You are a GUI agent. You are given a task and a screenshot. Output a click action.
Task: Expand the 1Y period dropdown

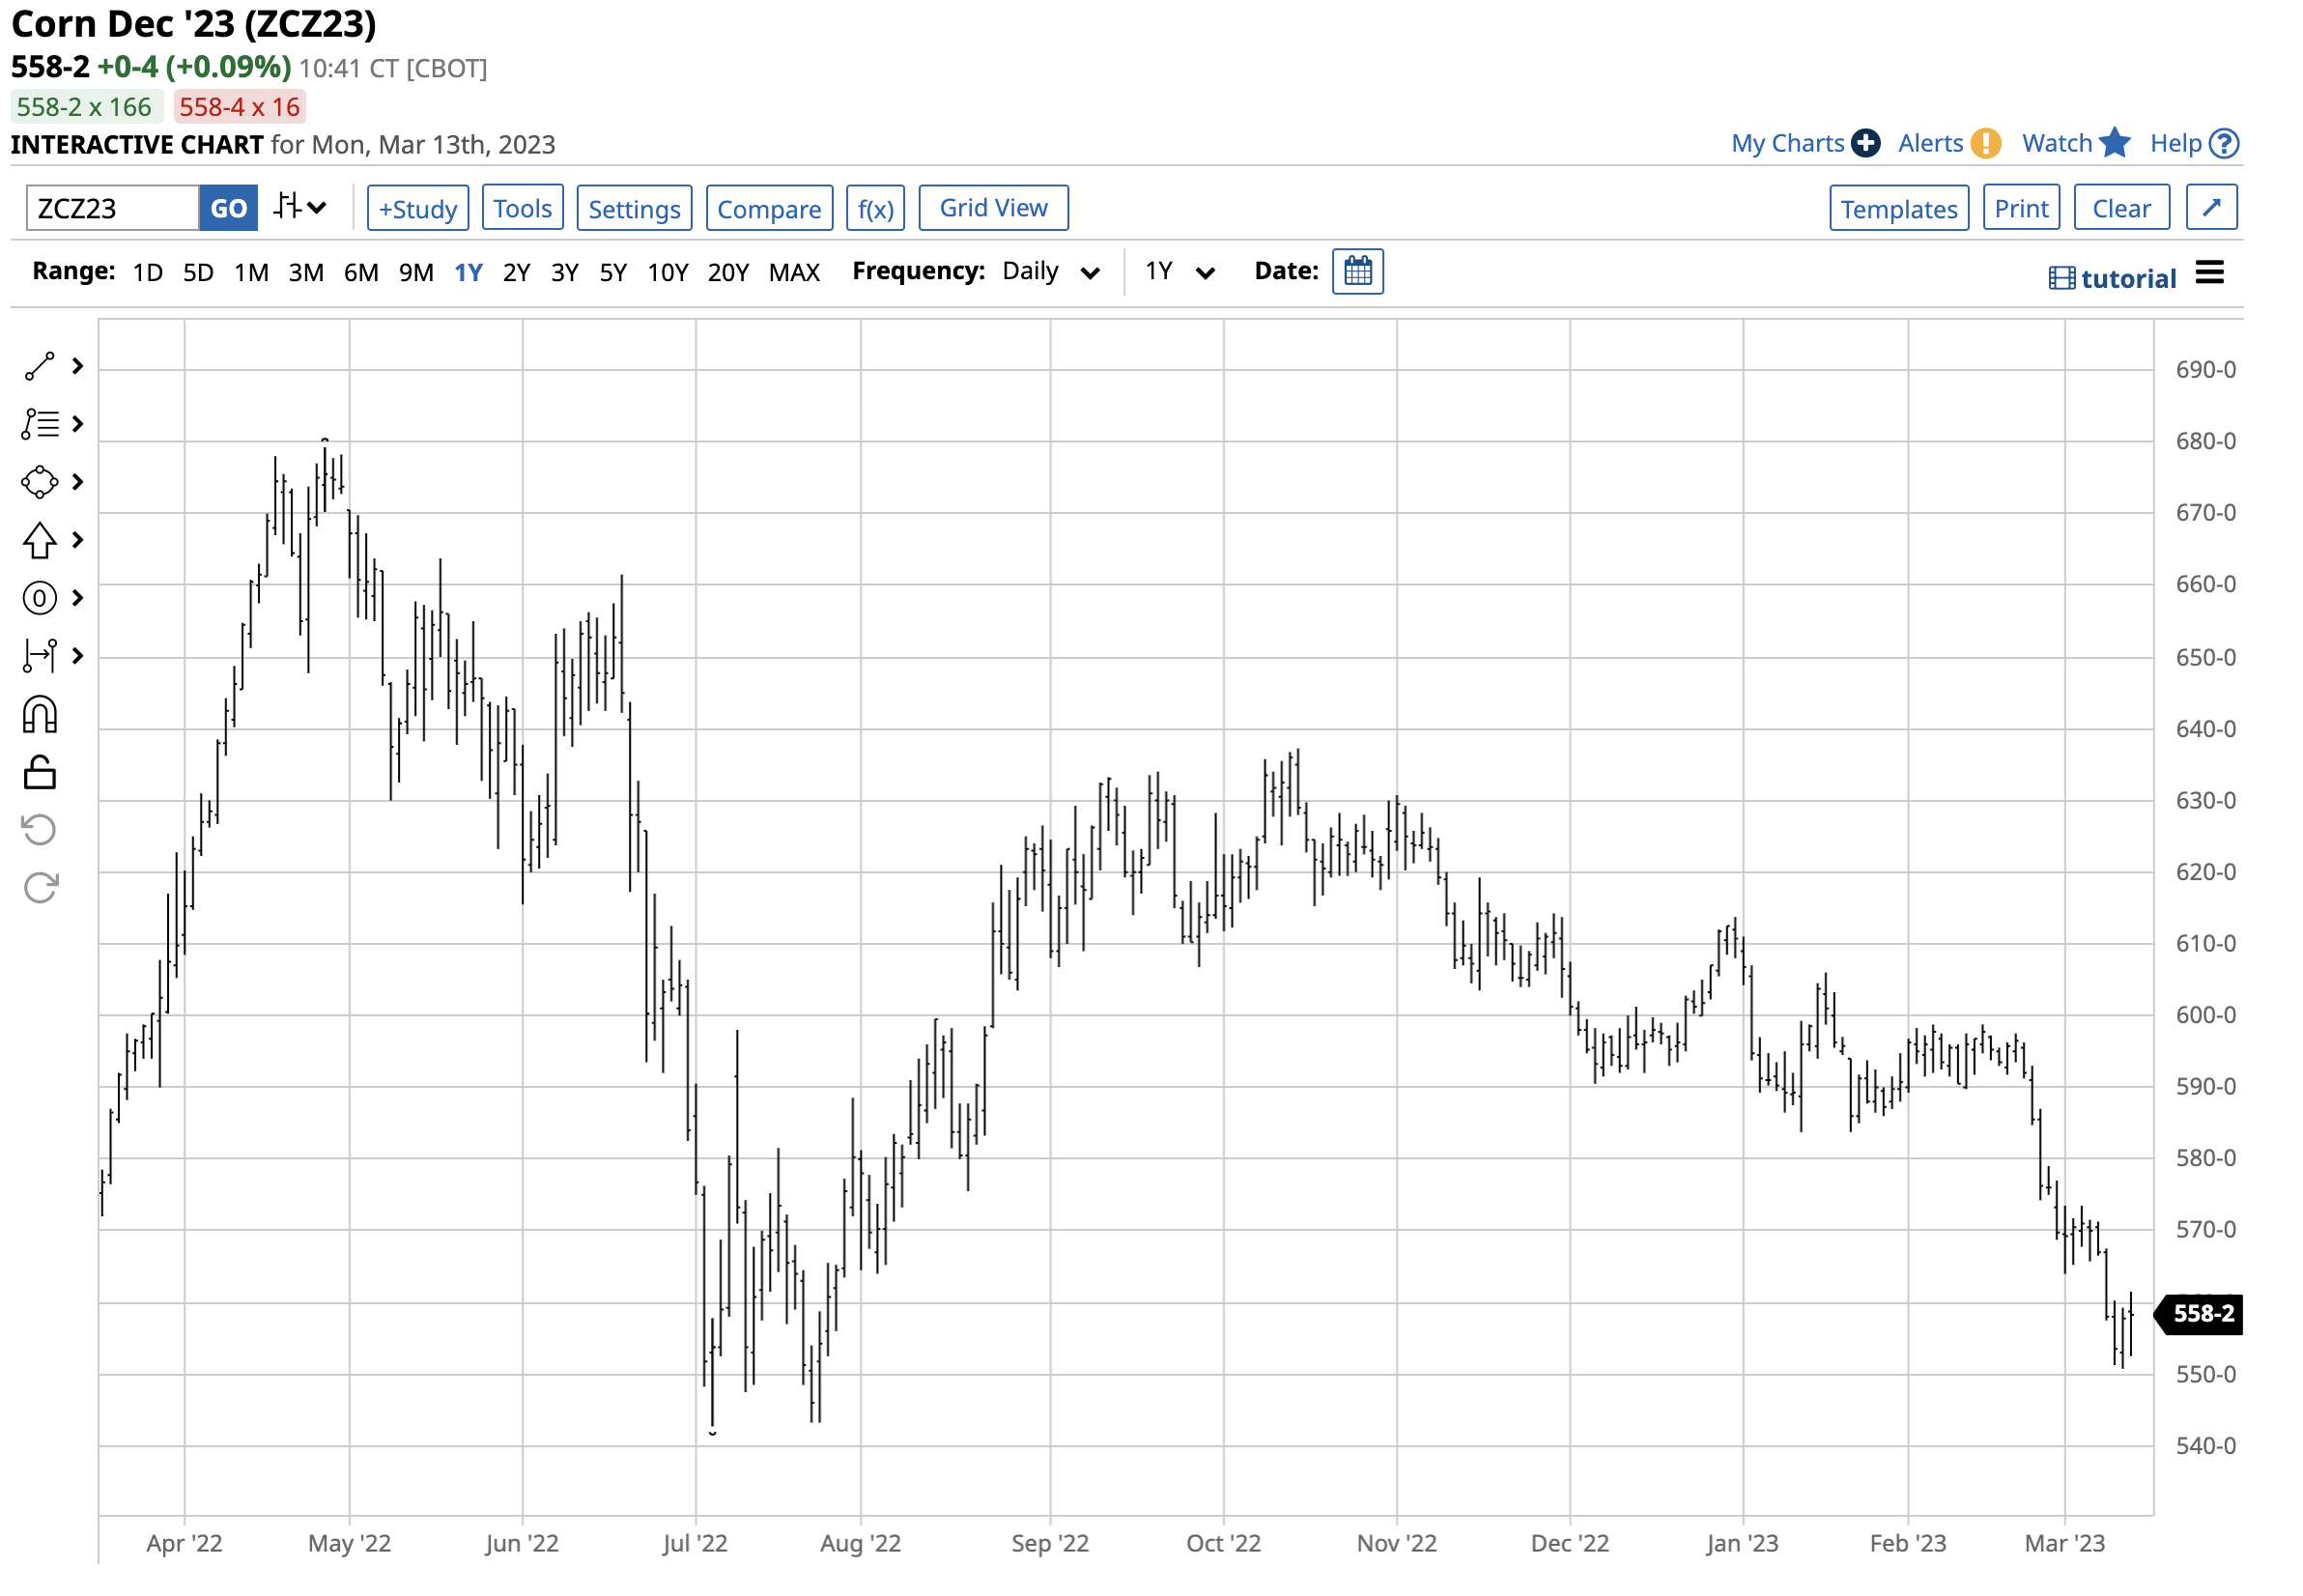click(1179, 272)
